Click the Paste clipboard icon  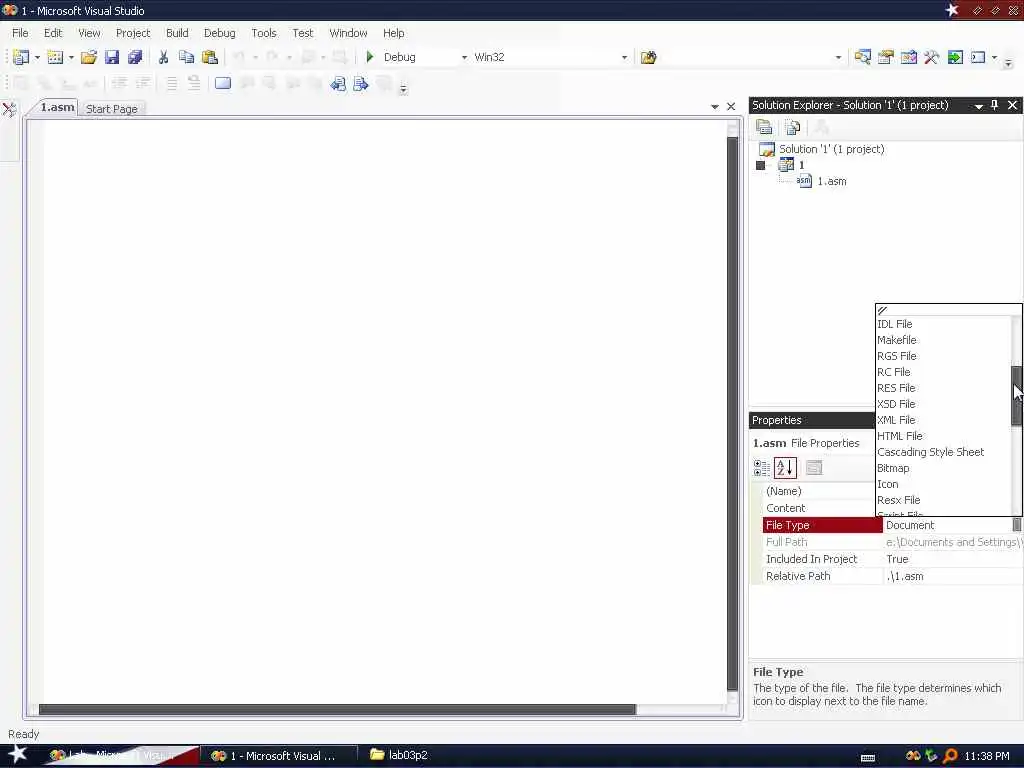click(x=210, y=57)
